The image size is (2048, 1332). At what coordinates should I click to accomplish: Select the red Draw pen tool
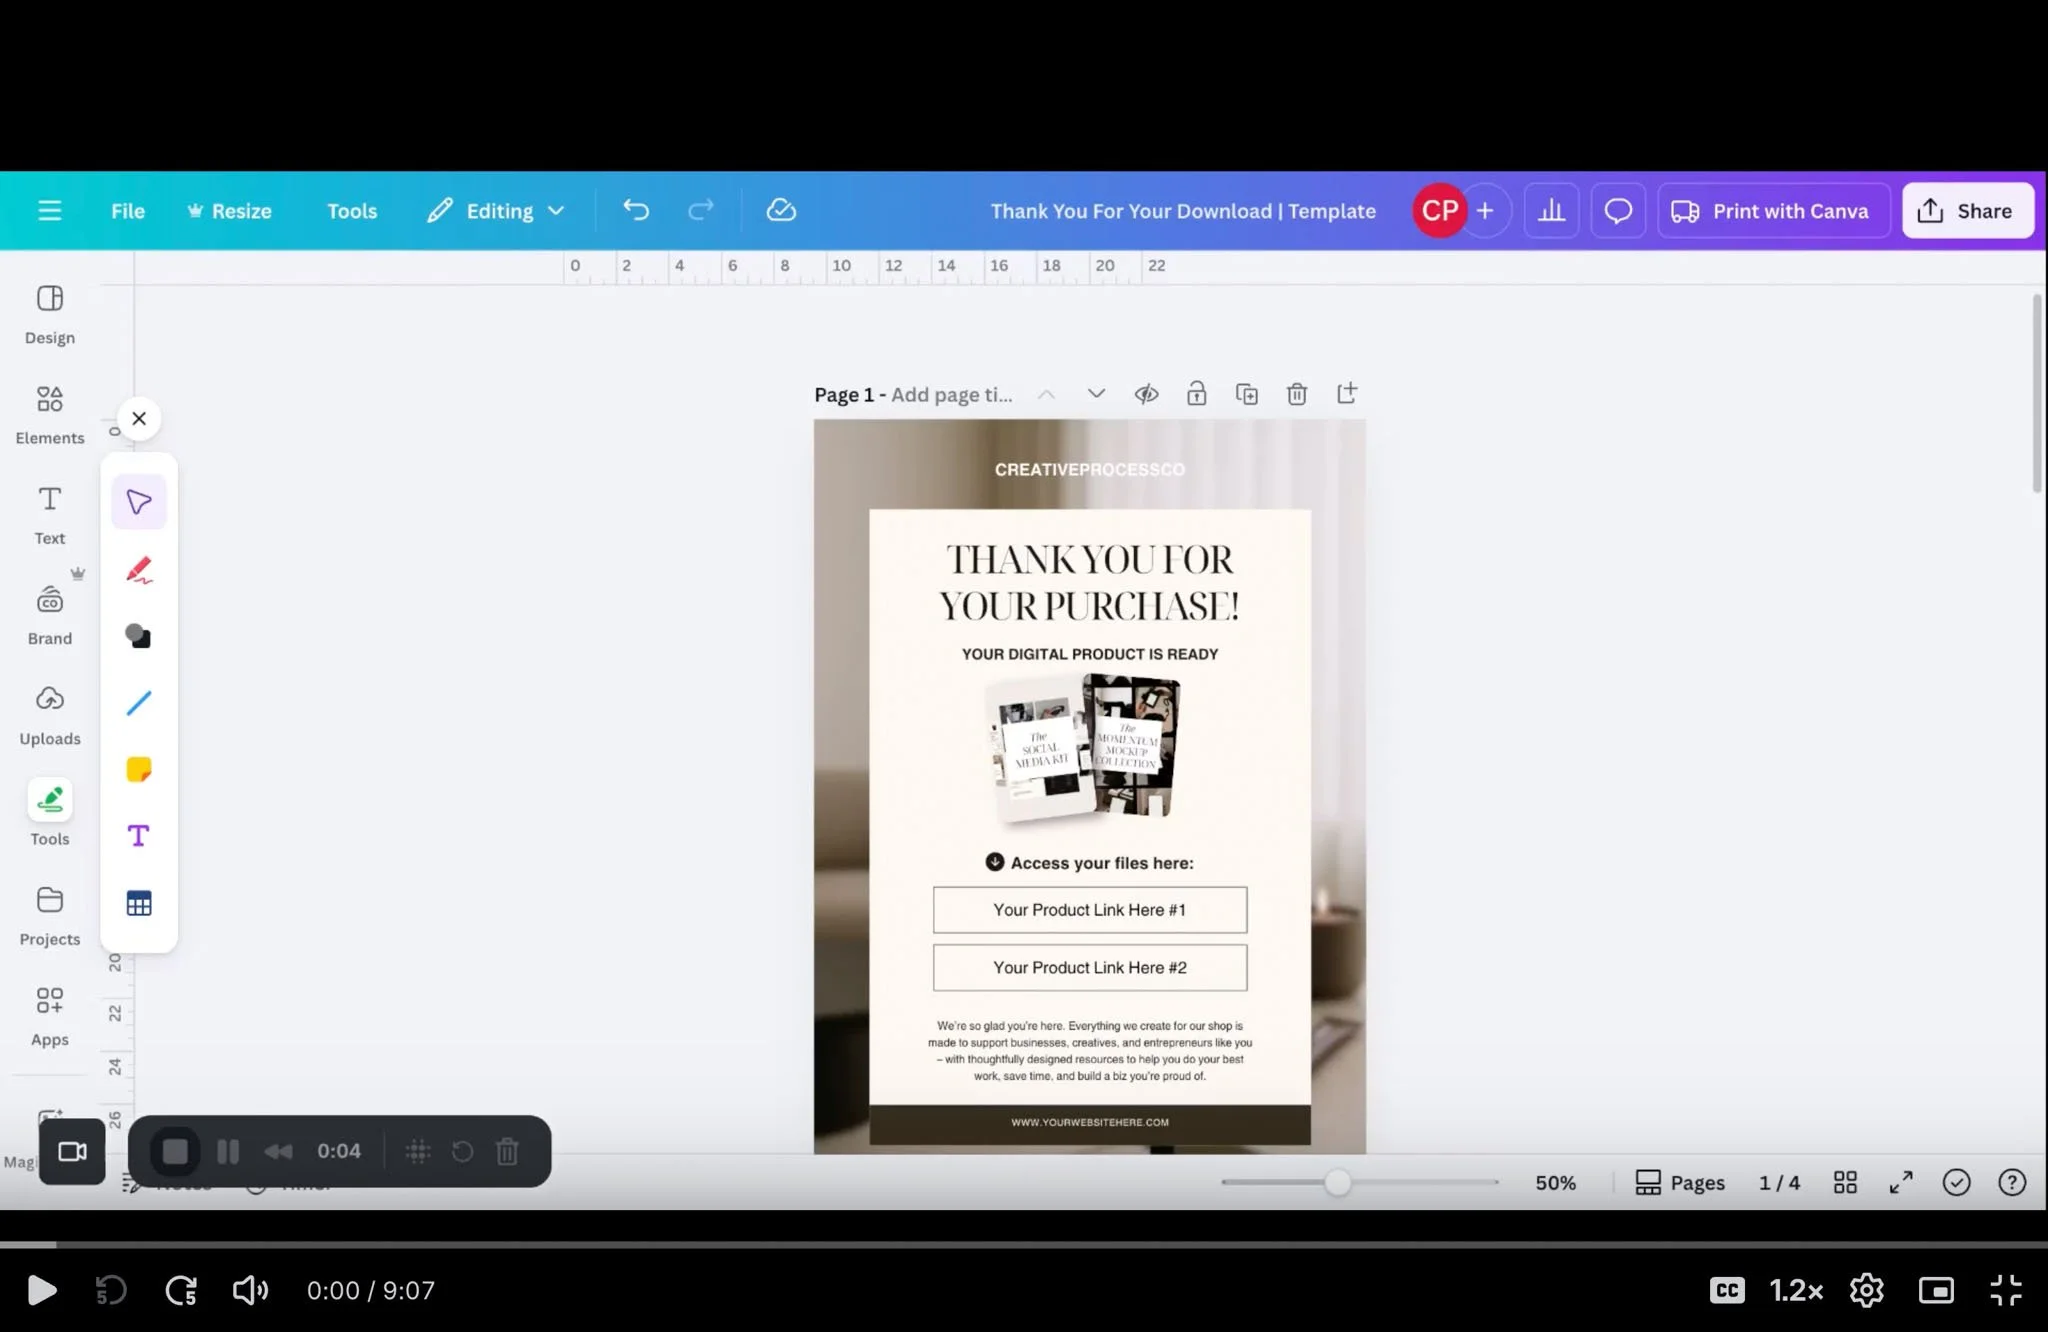pos(139,570)
